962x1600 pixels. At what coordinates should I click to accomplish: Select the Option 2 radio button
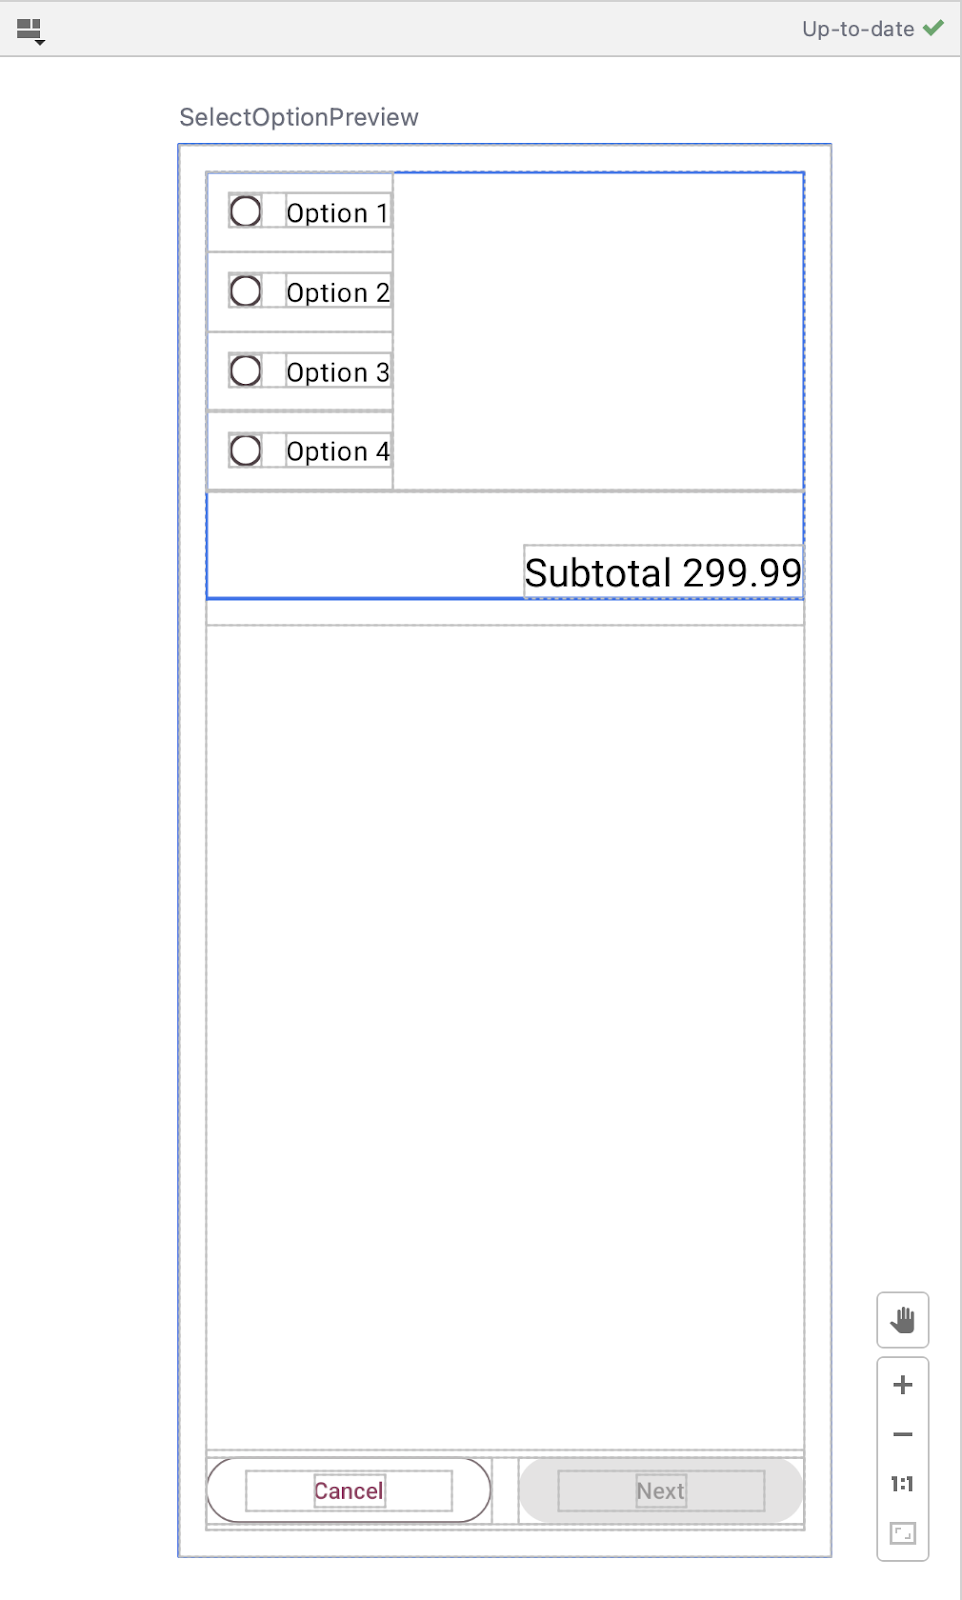245,291
